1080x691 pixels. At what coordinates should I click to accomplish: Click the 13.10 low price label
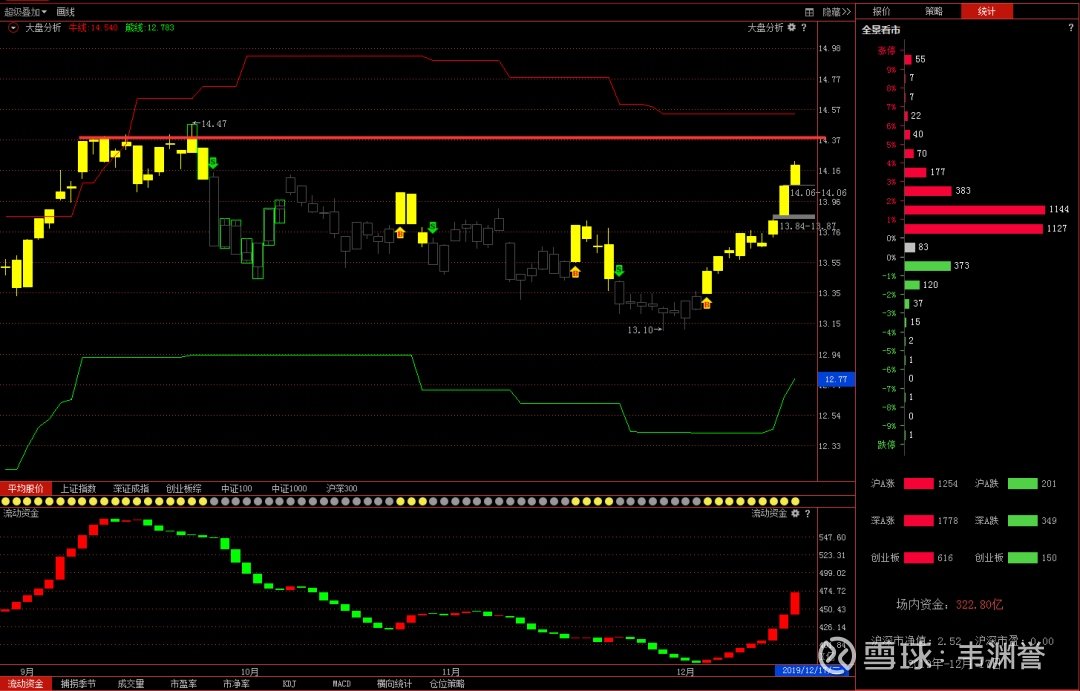click(x=640, y=330)
